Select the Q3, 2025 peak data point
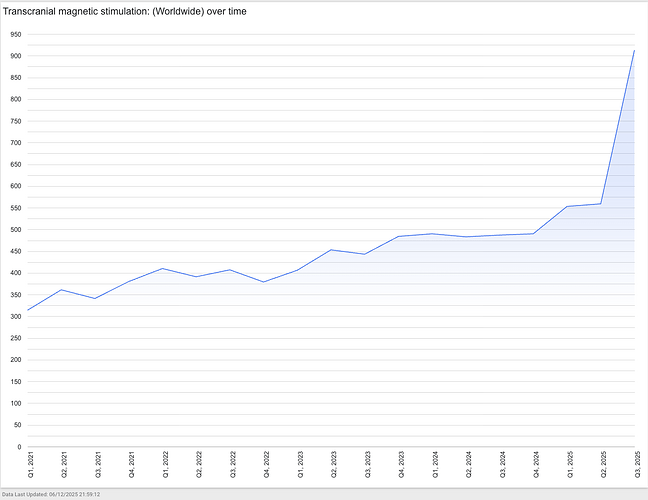 click(635, 50)
